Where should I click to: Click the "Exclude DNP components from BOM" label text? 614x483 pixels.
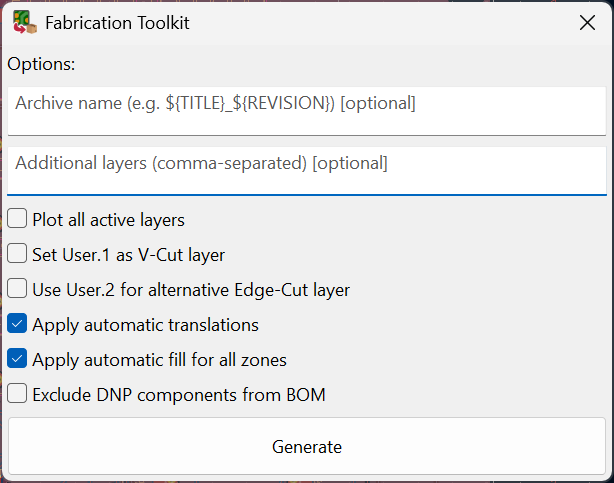click(x=178, y=394)
